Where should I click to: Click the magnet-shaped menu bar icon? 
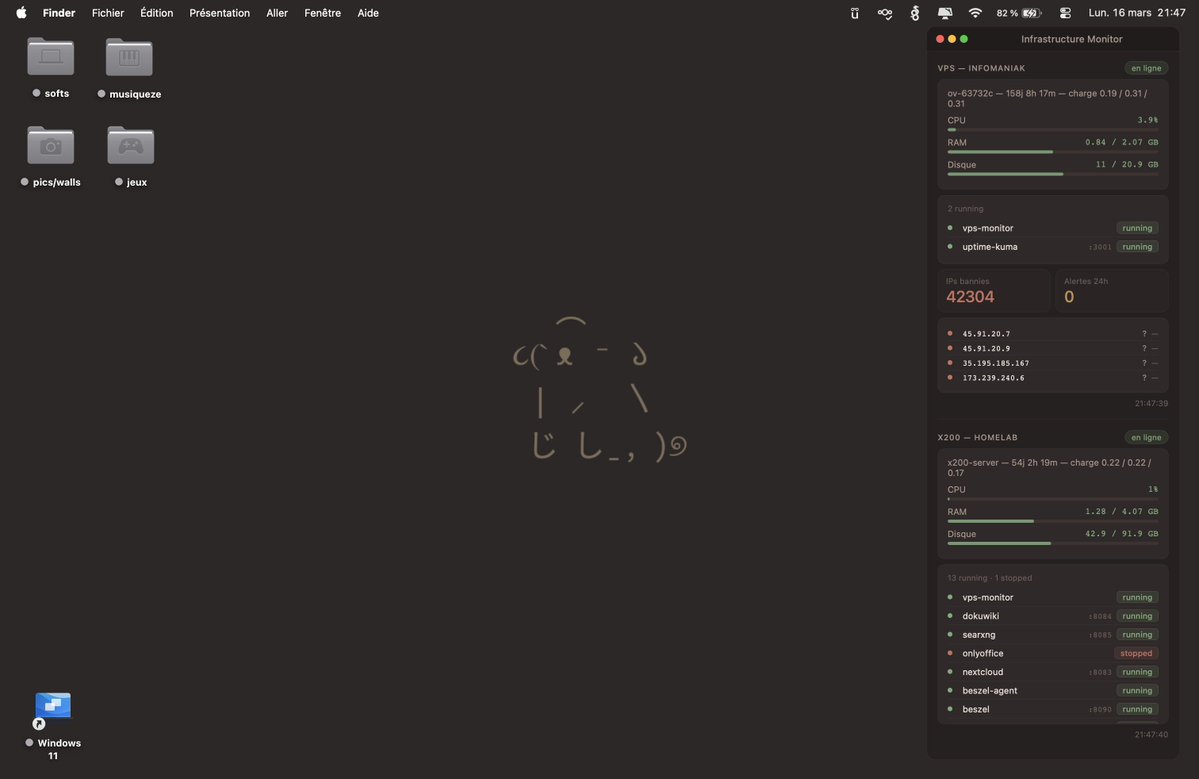[855, 13]
